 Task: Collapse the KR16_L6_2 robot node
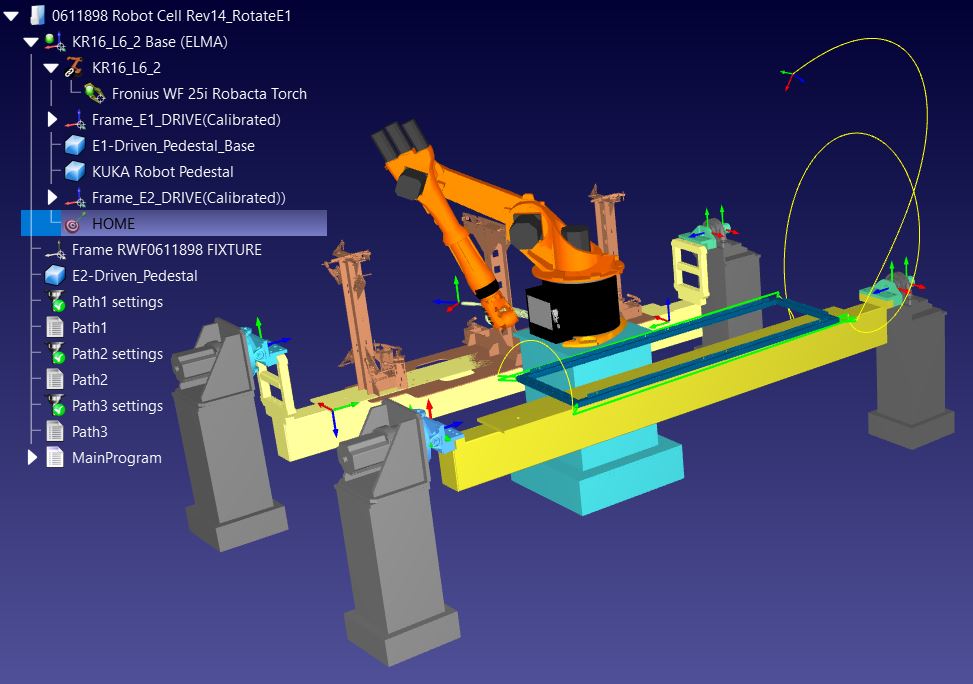52,68
